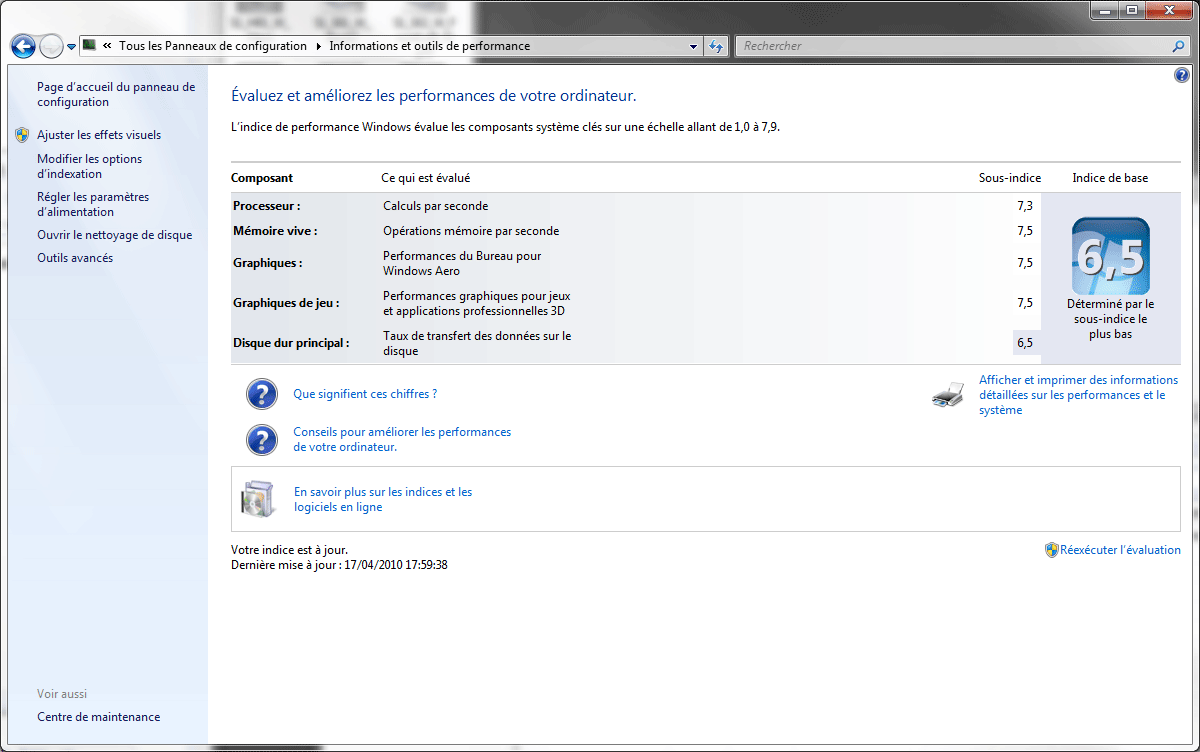
Task: Click the Graphiques de jeu row label
Action: tap(286, 303)
